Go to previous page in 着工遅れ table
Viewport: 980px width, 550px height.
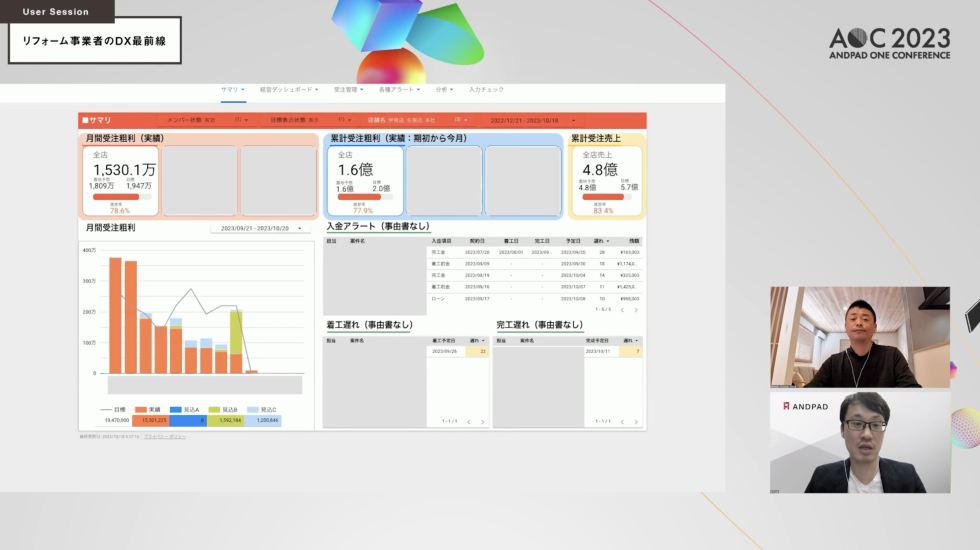468,422
